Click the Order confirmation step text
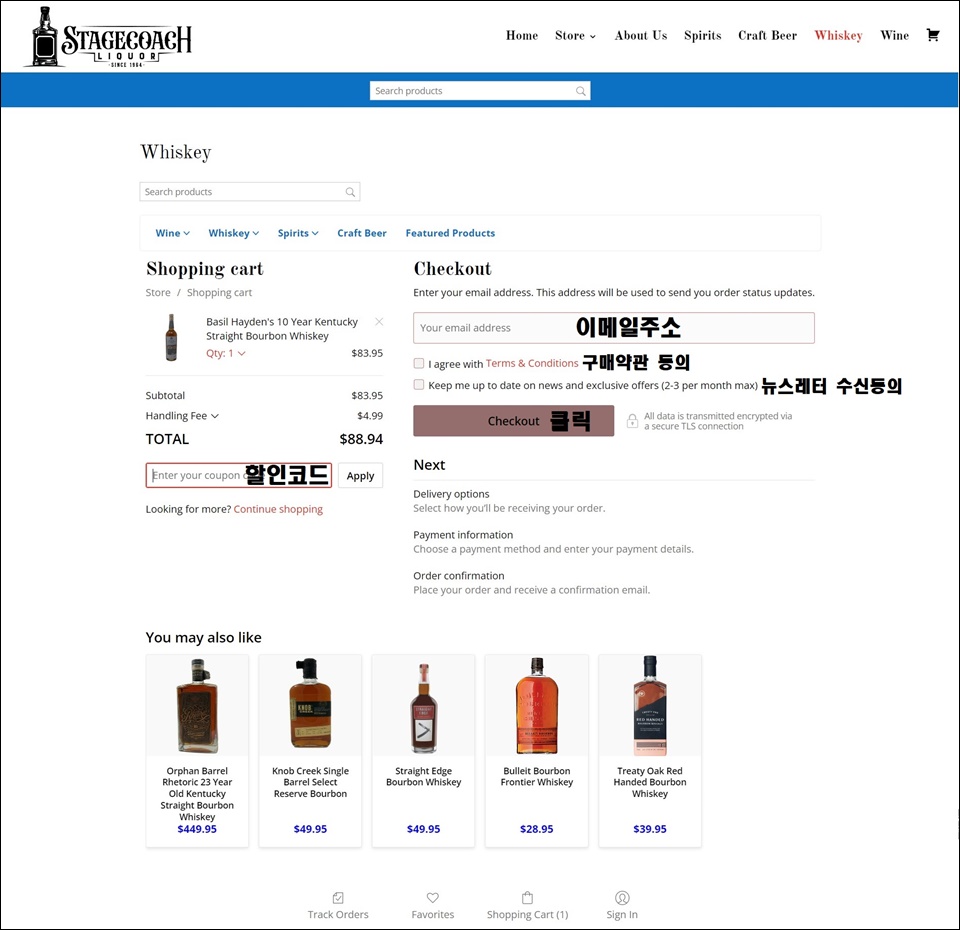Screen dimensions: 960x930 [x=459, y=576]
